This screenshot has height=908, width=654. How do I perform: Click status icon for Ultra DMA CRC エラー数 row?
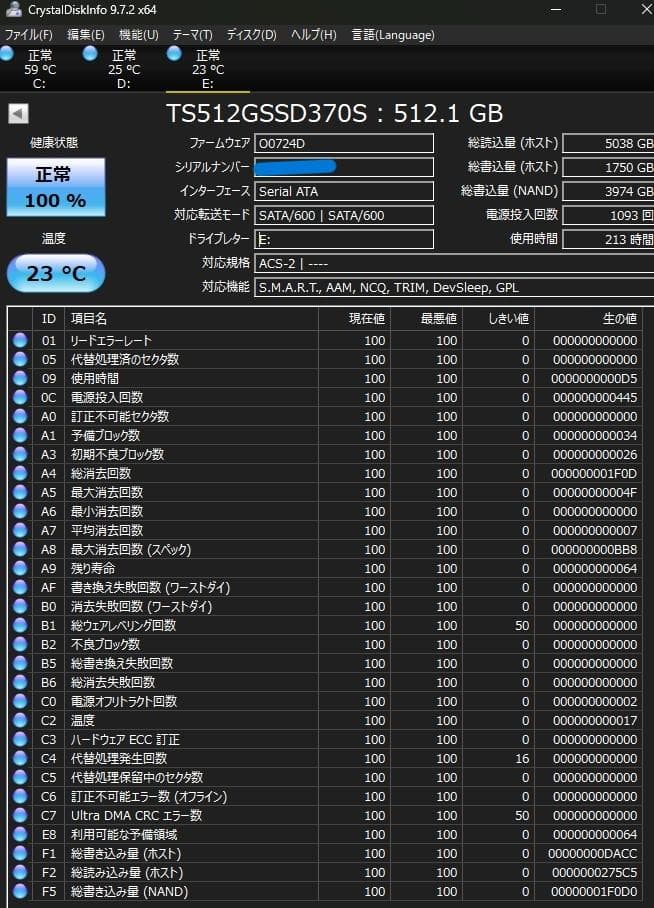click(20, 815)
